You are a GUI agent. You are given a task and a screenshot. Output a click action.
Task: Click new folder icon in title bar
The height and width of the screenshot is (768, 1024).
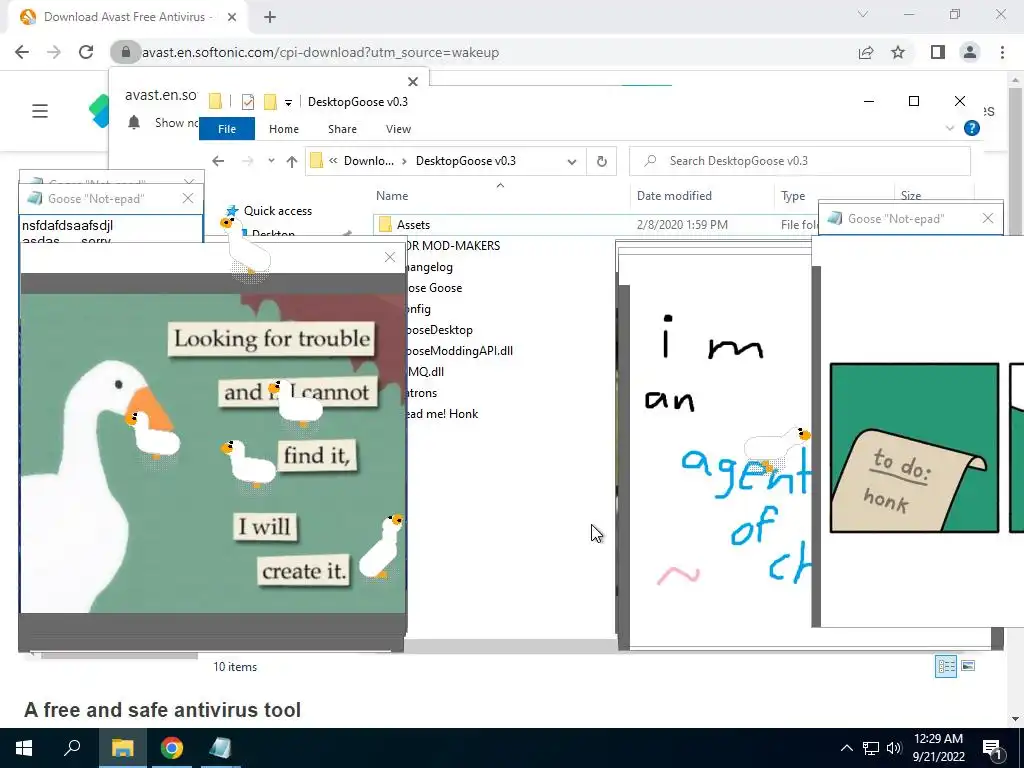tap(270, 101)
